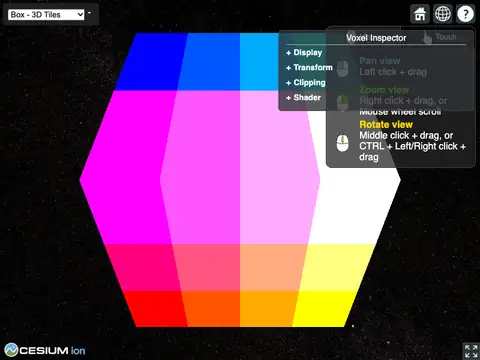Expand the Transform section

point(309,68)
